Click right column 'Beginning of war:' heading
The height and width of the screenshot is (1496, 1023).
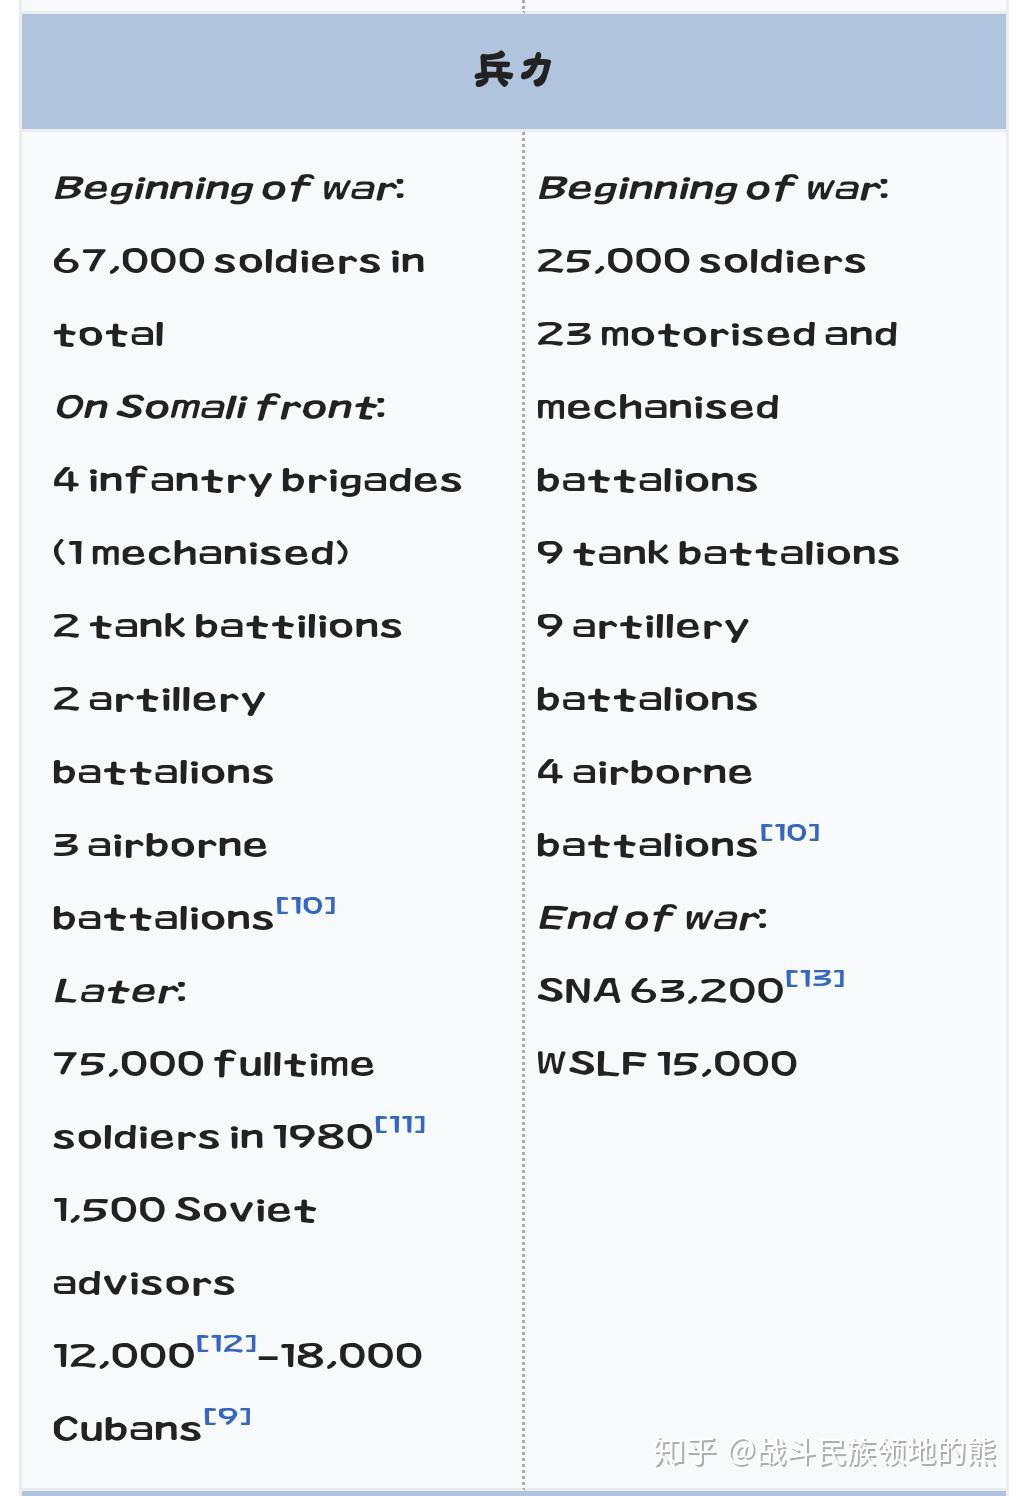click(713, 188)
